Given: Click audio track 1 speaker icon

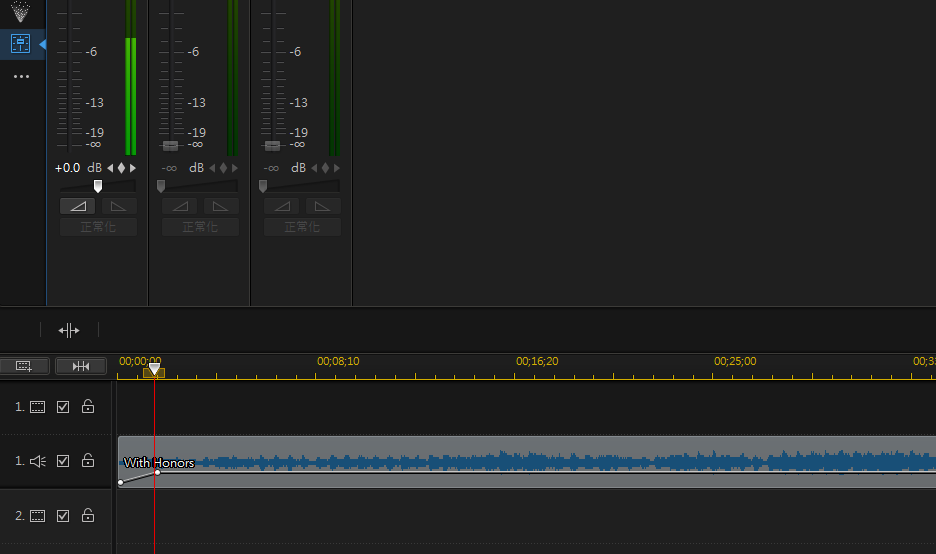Looking at the screenshot, I should (38, 461).
